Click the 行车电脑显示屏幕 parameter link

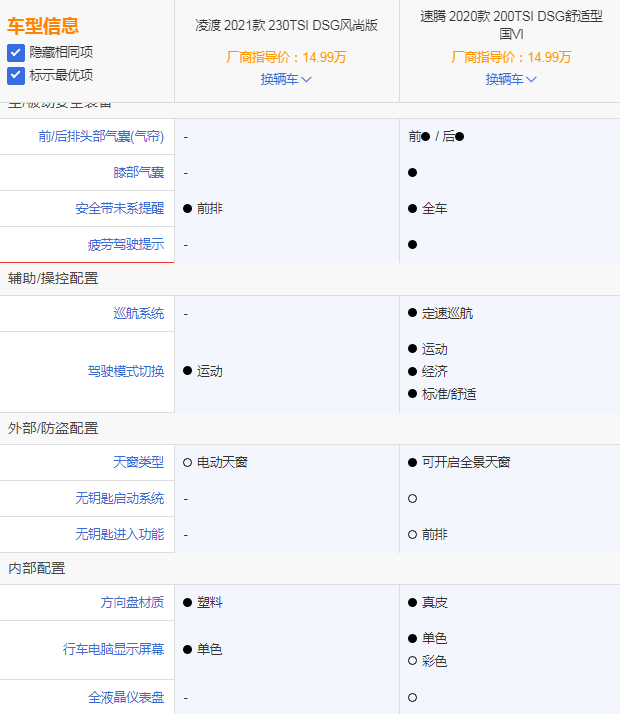(113, 650)
